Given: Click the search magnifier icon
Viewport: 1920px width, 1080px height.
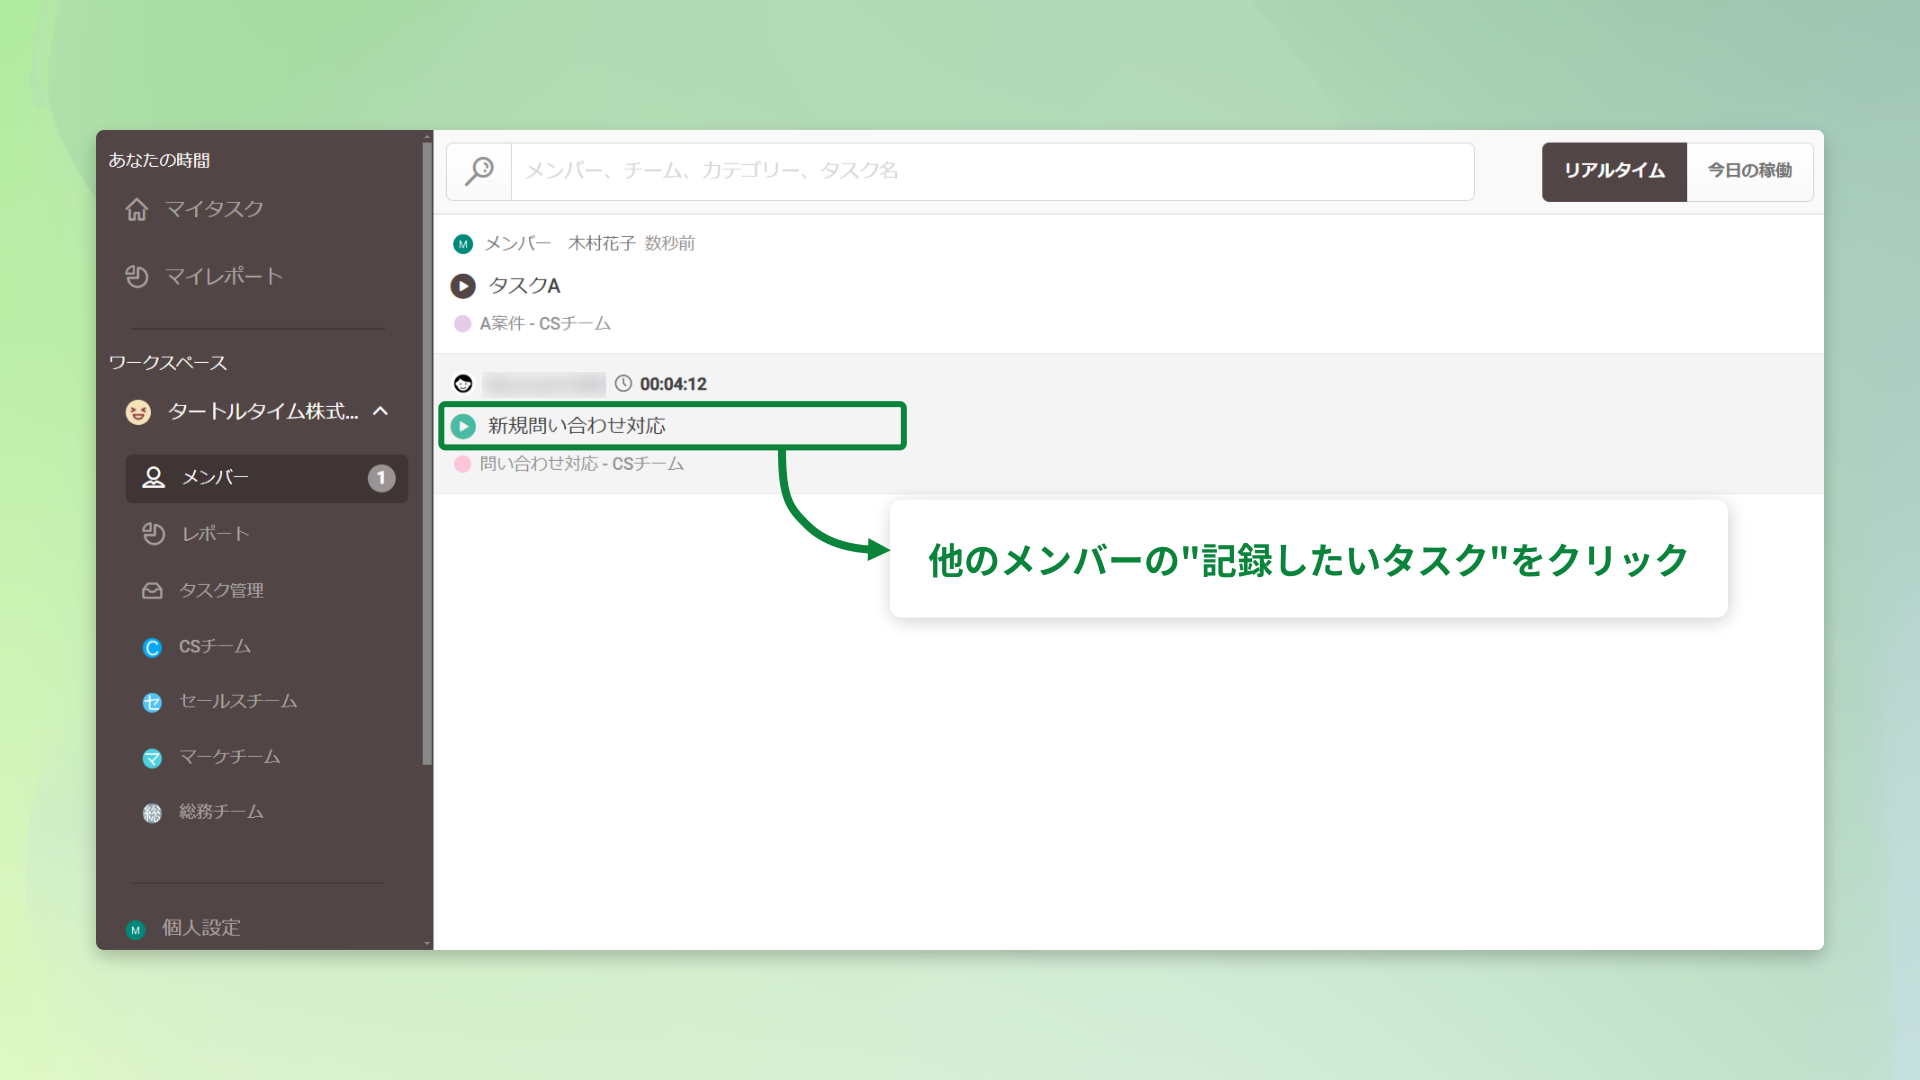Looking at the screenshot, I should pos(479,171).
